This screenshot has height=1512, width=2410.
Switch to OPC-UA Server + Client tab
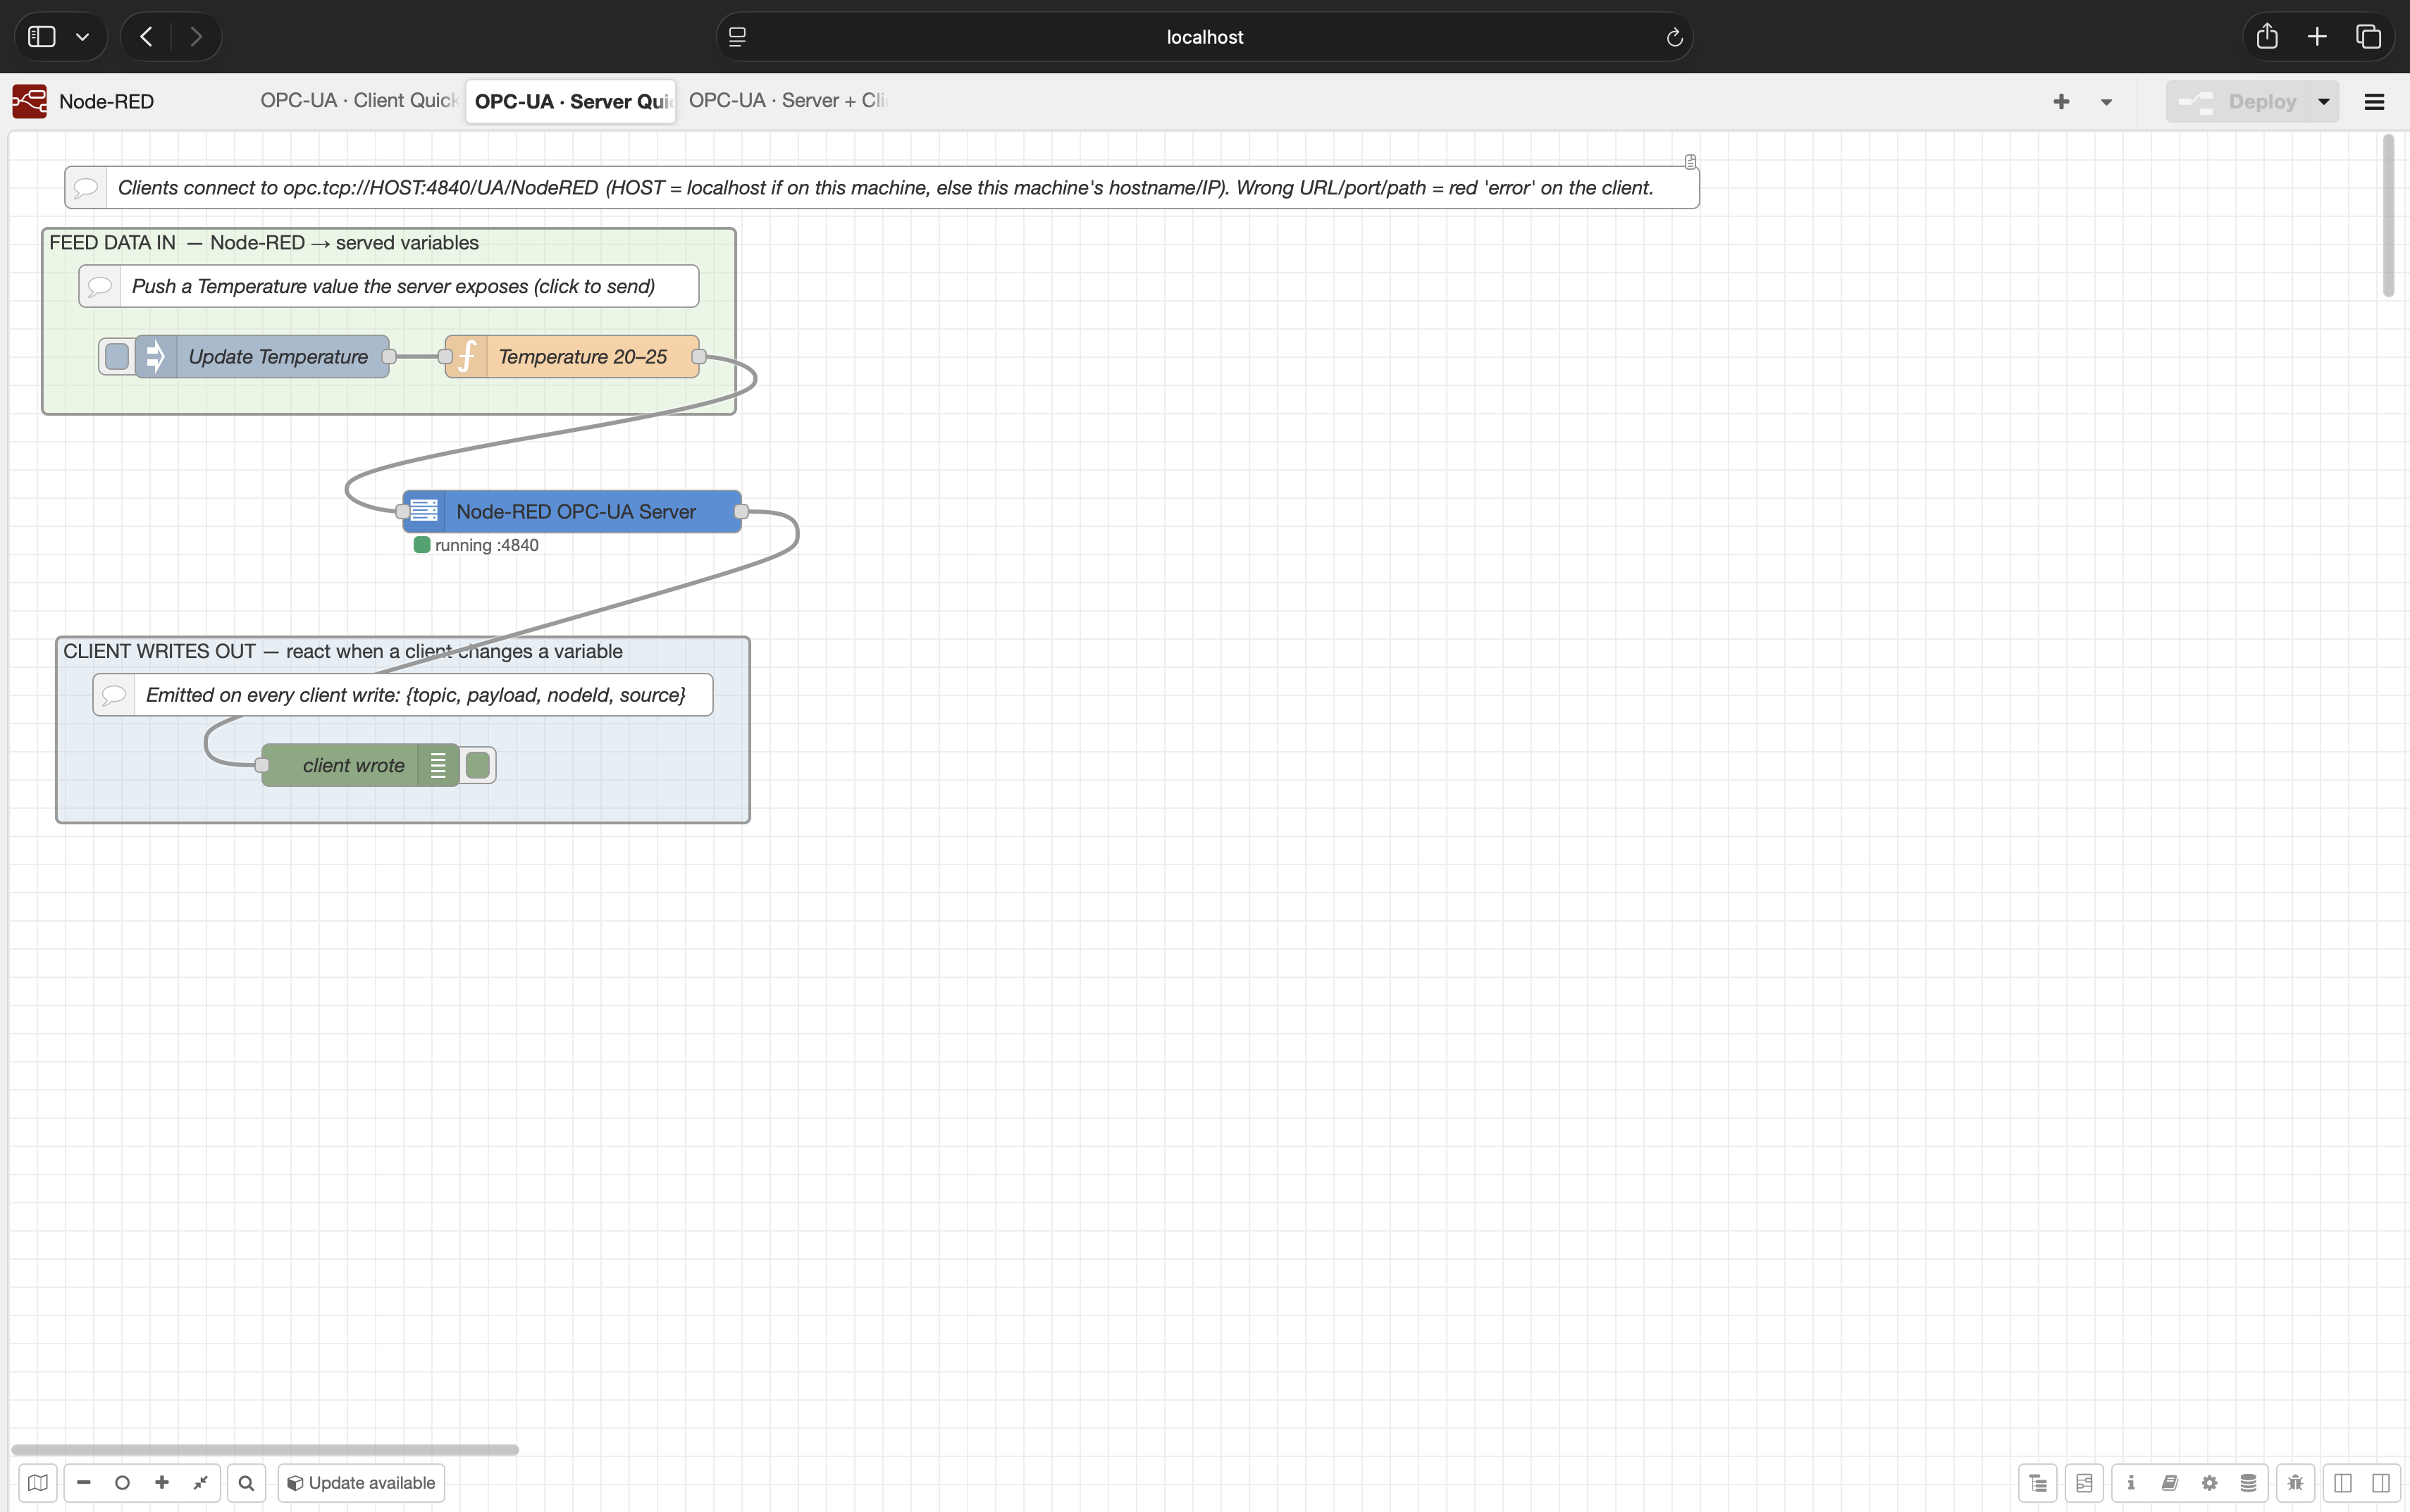click(x=787, y=101)
